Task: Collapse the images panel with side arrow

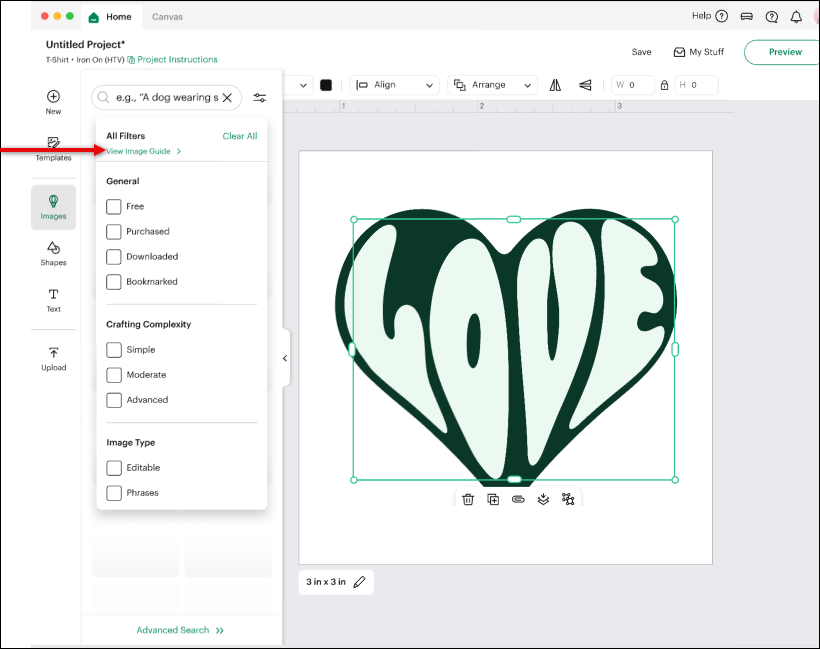Action: pos(284,358)
